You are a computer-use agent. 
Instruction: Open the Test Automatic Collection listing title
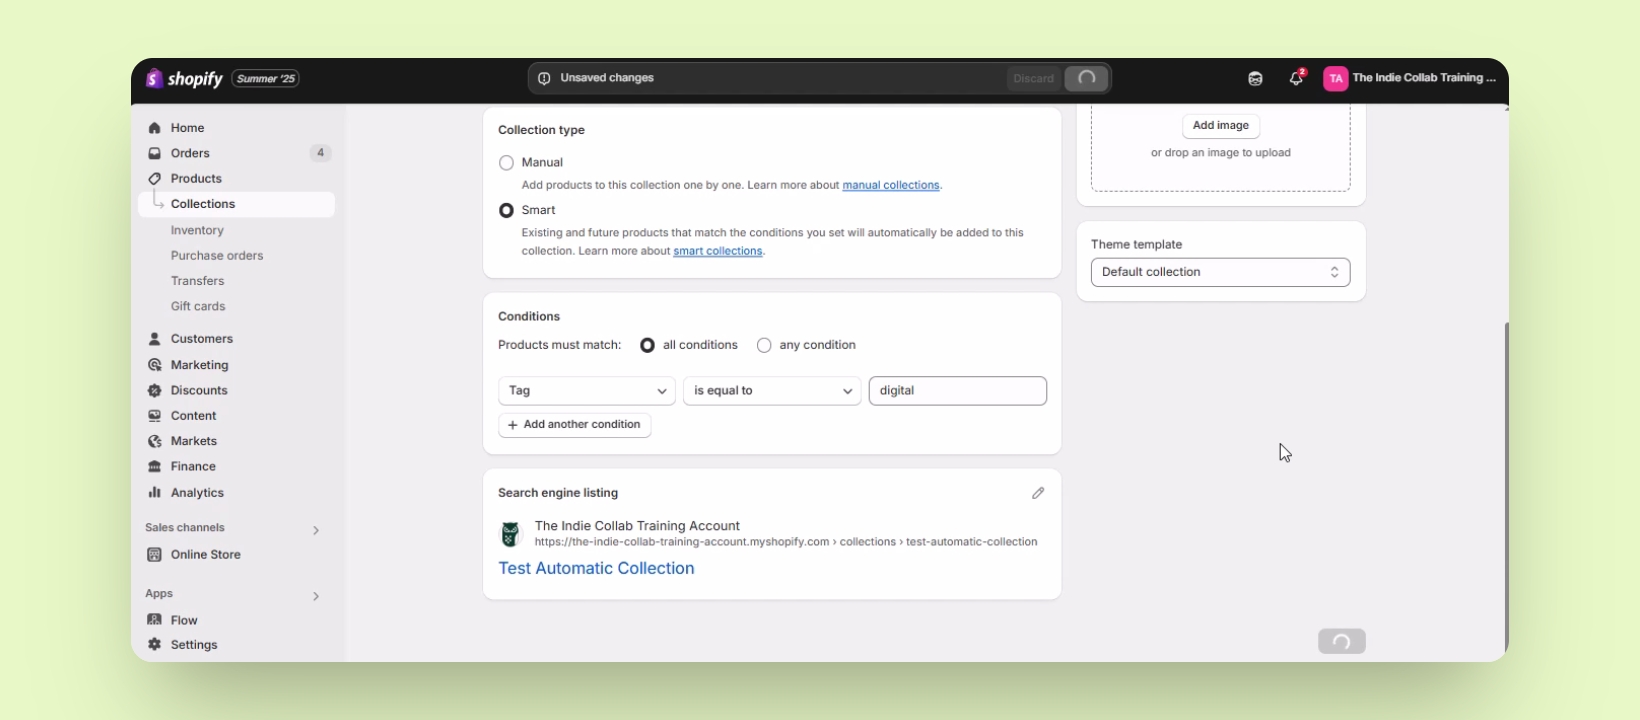pos(596,568)
